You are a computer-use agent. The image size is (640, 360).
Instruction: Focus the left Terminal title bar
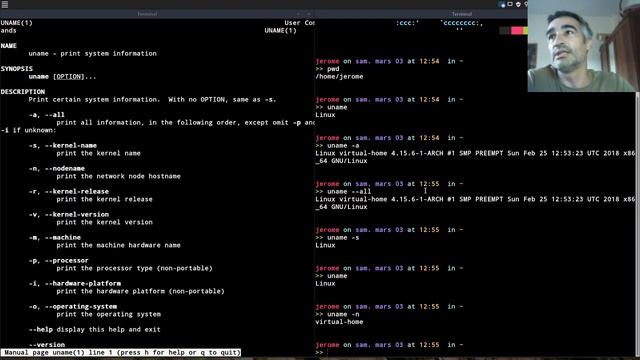157,14
